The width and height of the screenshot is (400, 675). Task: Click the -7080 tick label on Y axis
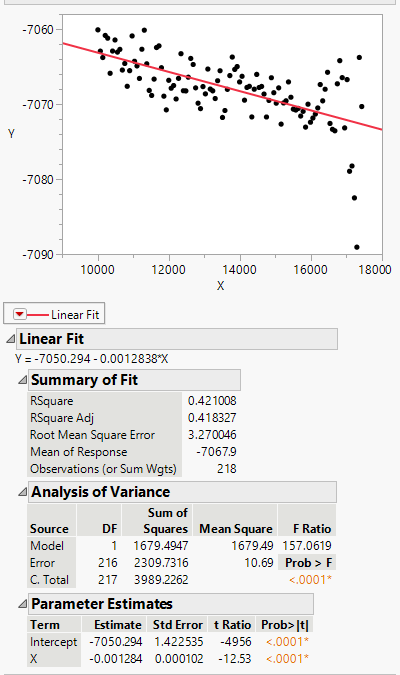[x=38, y=180]
